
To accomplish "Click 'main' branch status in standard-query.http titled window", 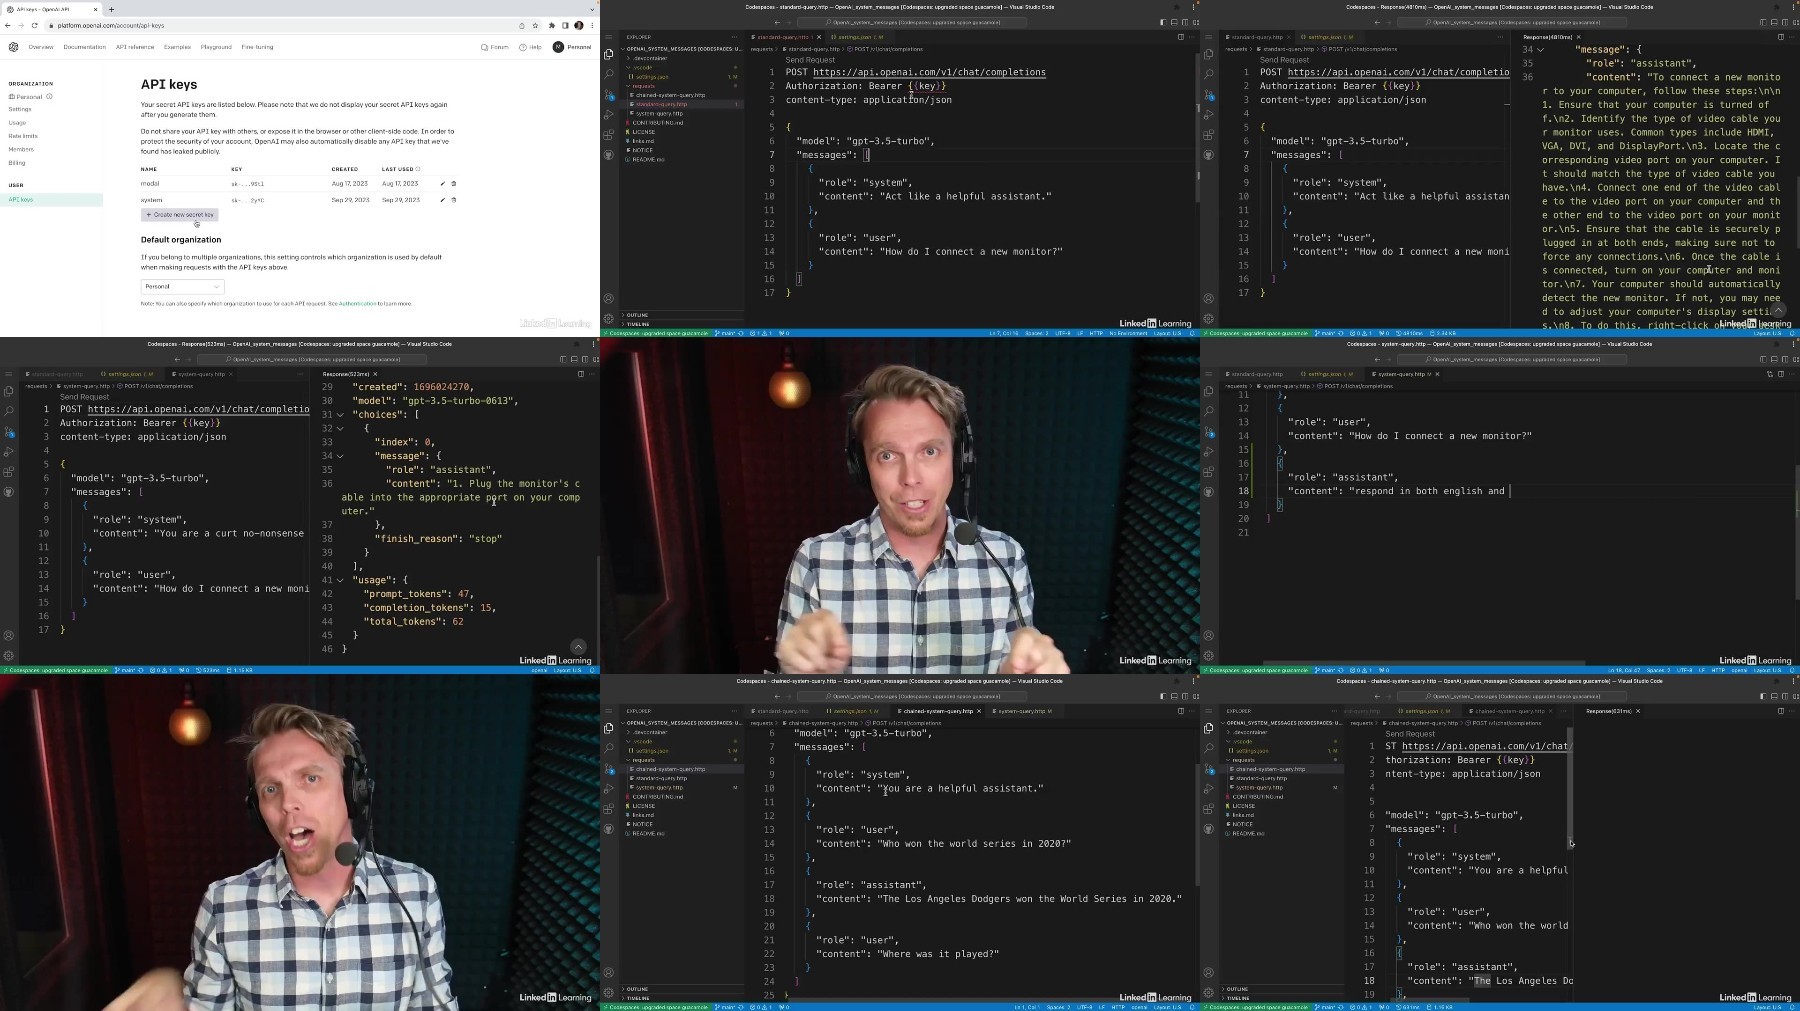I will point(727,333).
